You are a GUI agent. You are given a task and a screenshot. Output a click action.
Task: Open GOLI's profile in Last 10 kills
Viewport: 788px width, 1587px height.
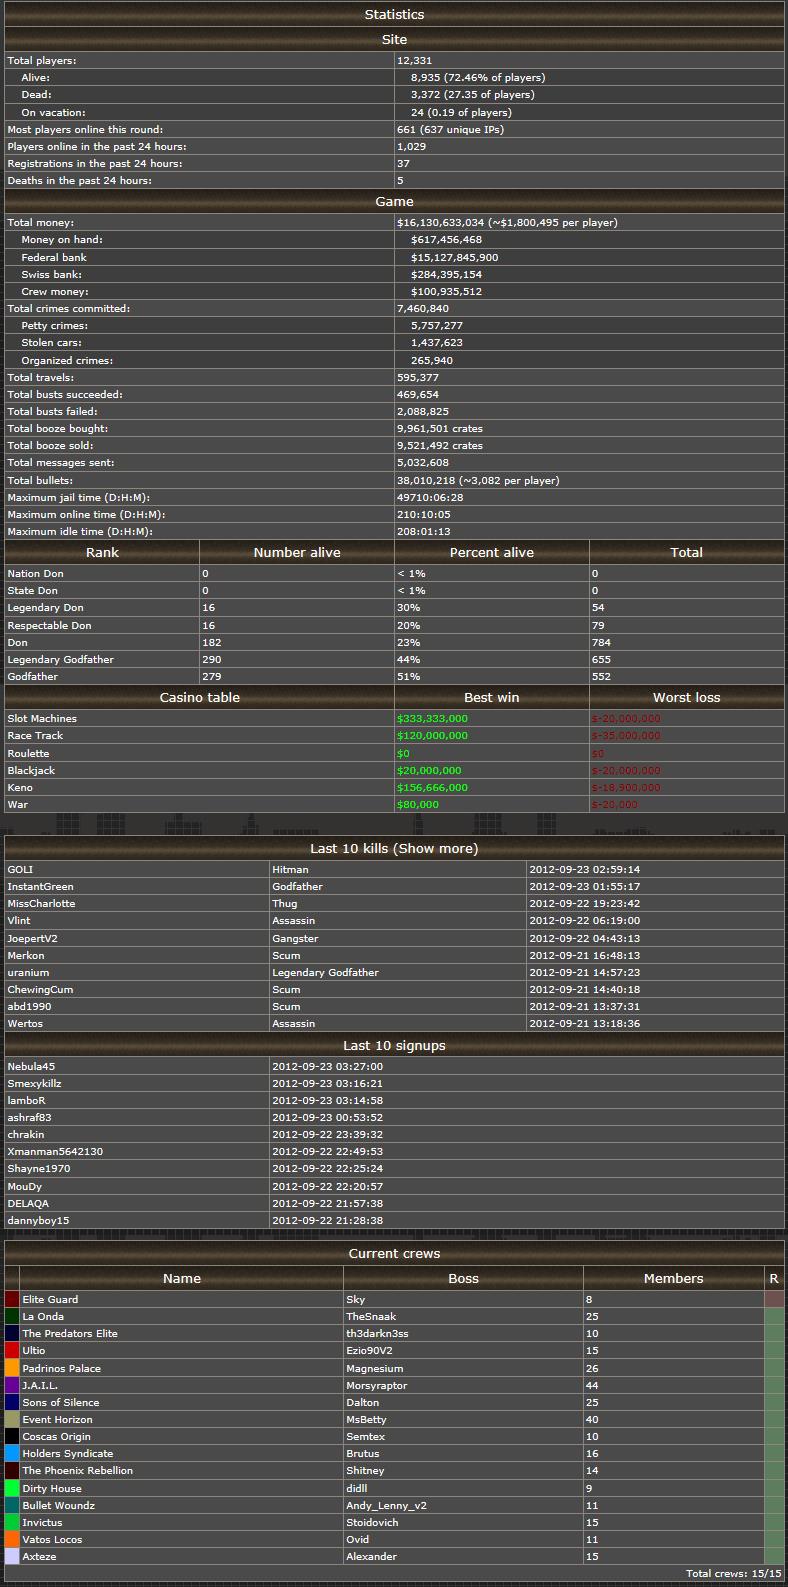20,870
